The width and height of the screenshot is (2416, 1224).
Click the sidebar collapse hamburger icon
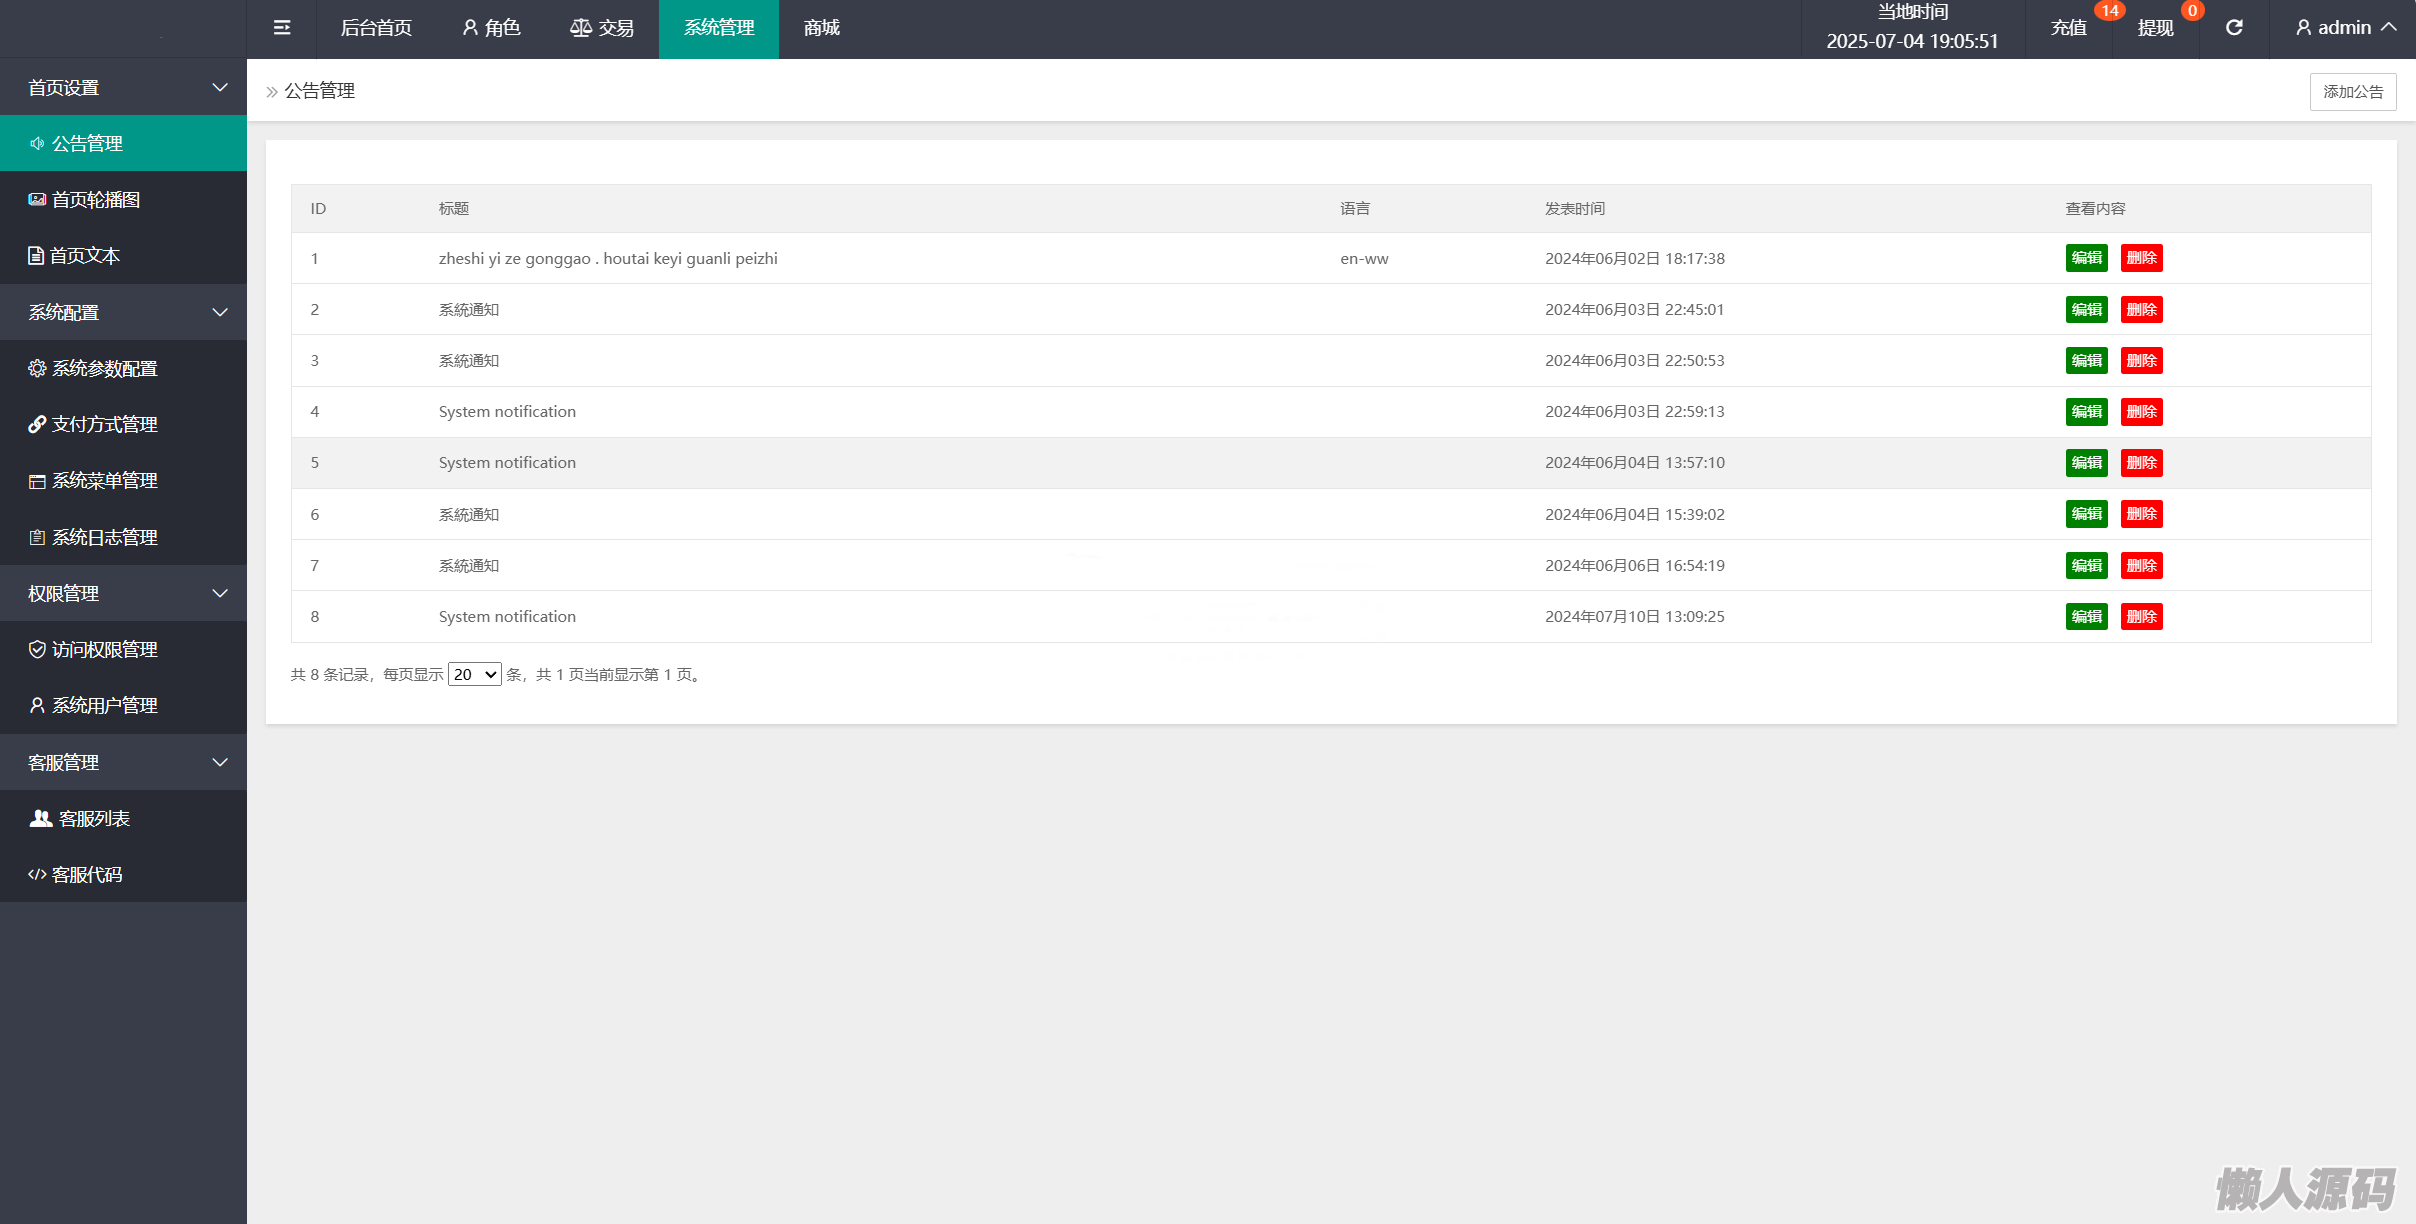point(282,28)
